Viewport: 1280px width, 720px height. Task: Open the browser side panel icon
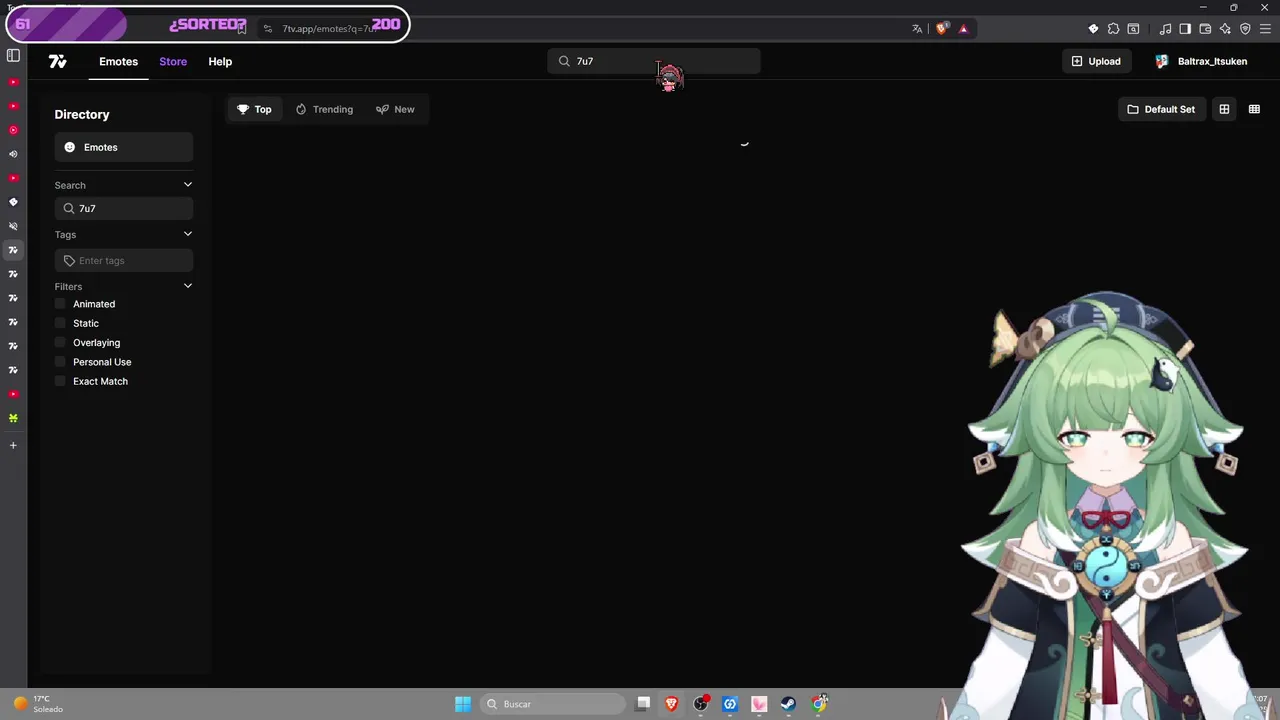tap(1185, 29)
